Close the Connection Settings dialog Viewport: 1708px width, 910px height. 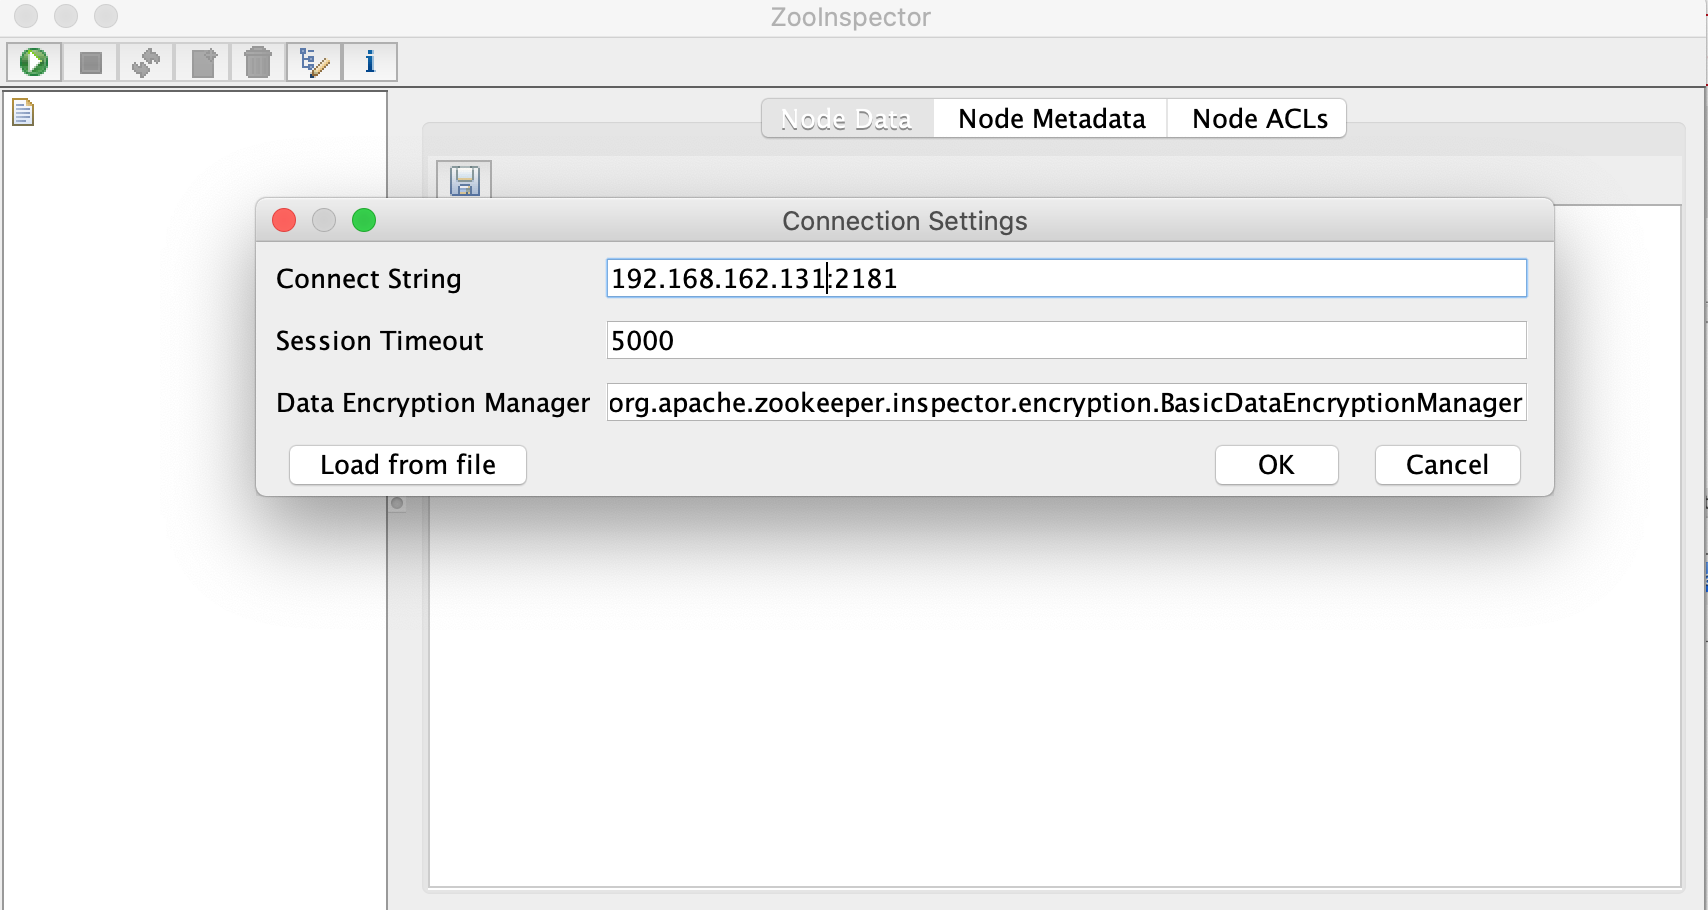point(284,220)
